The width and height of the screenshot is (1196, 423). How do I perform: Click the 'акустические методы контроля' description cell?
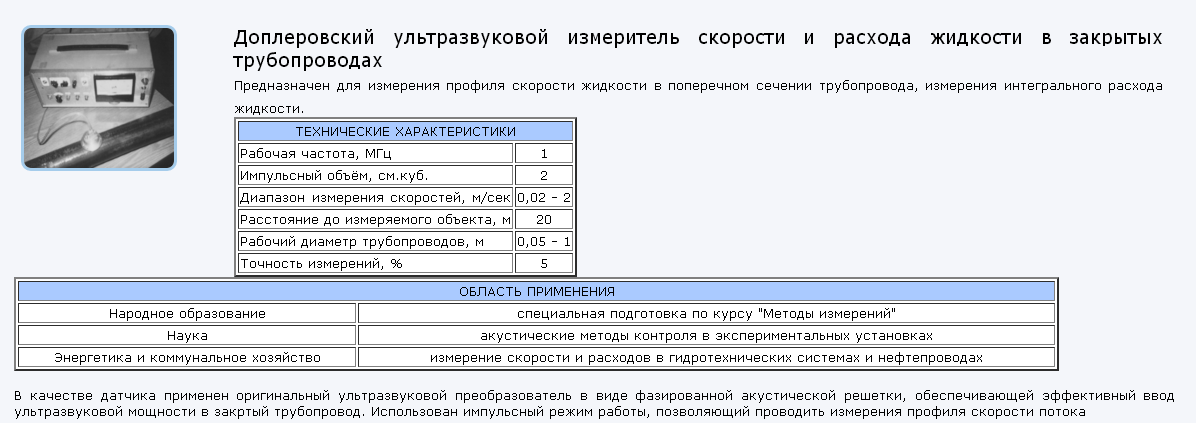(706, 336)
